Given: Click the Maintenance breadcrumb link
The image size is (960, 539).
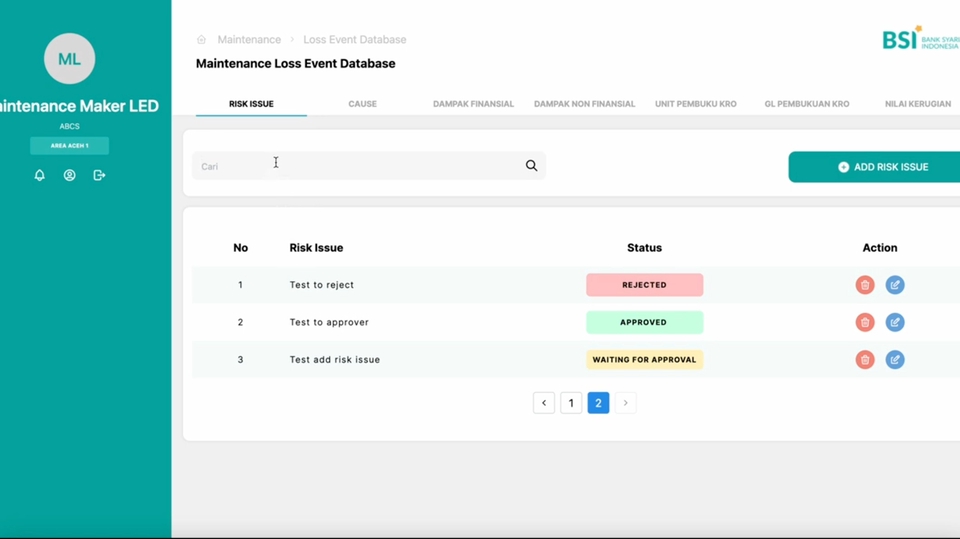Looking at the screenshot, I should (x=249, y=40).
